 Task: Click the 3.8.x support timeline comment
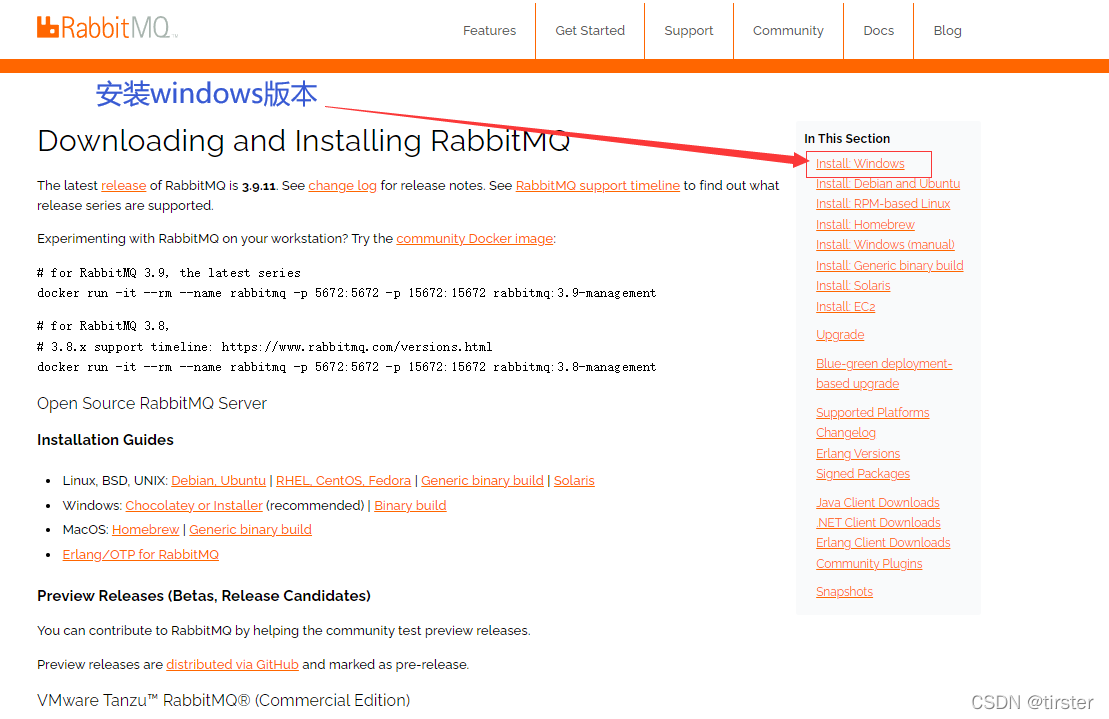point(265,347)
